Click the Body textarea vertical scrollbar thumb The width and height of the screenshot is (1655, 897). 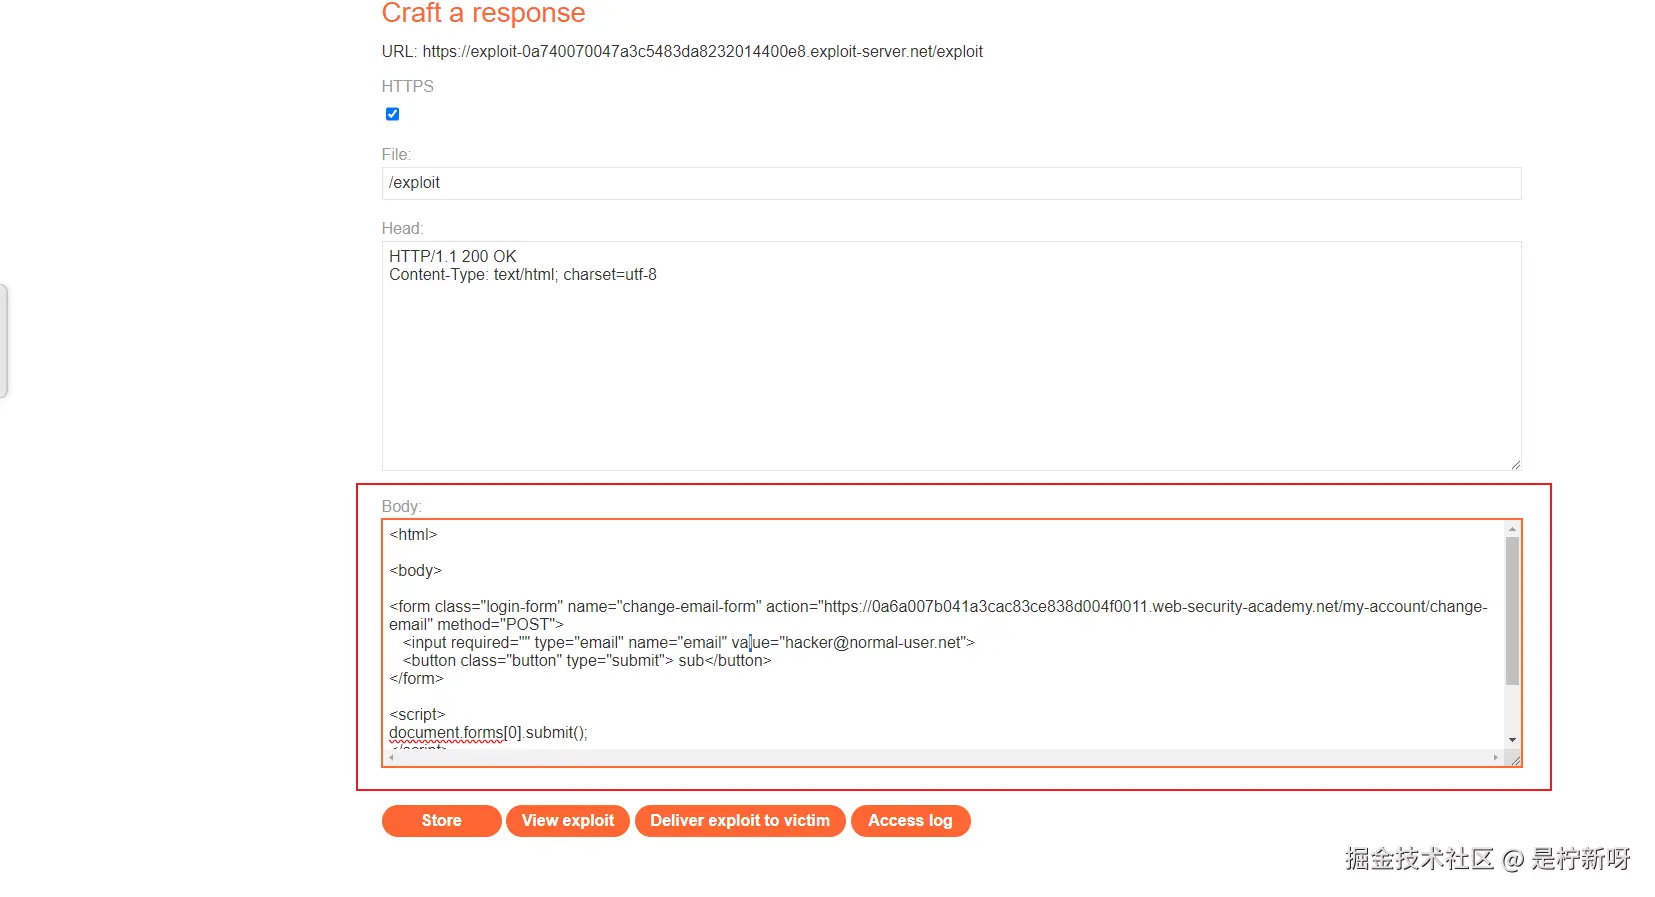click(x=1512, y=611)
